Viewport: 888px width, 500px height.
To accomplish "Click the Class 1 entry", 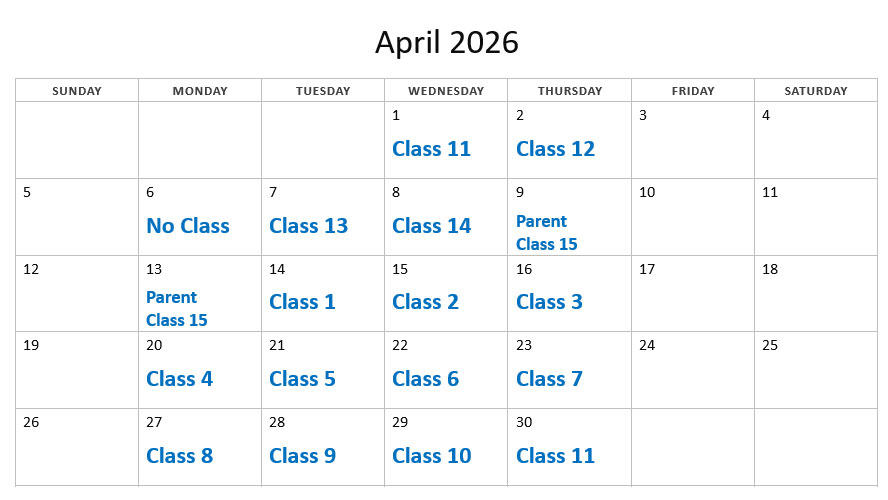I will point(302,302).
